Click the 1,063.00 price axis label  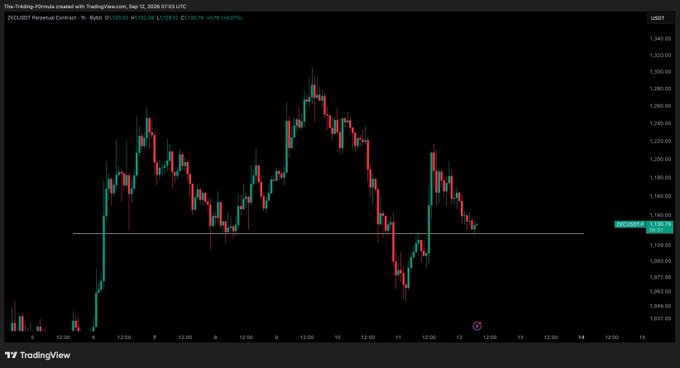coord(660,291)
